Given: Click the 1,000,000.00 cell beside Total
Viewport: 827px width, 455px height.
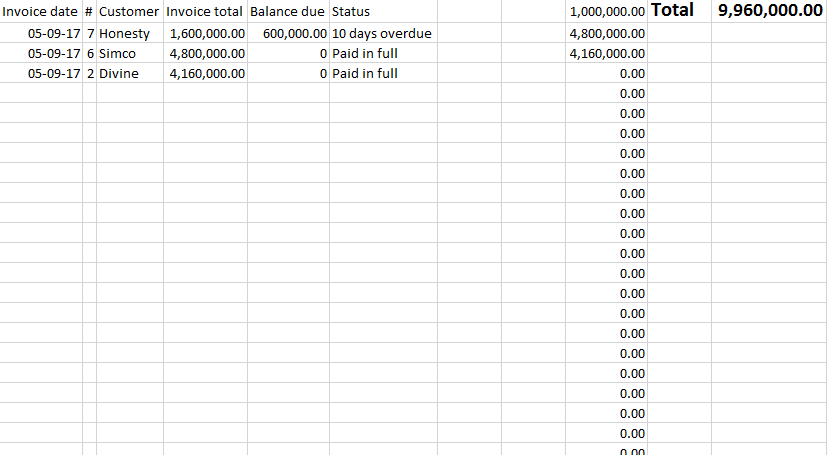Looking at the screenshot, I should [607, 12].
